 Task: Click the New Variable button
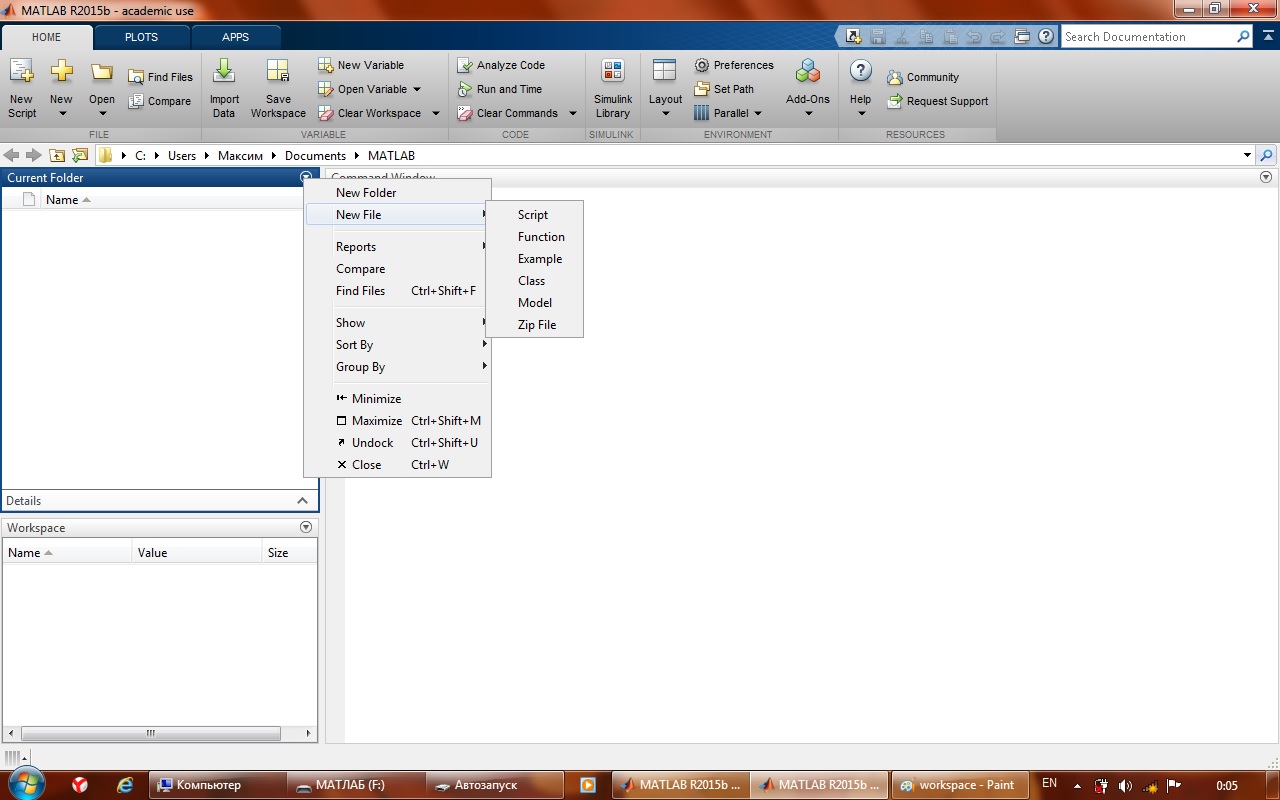[361, 65]
